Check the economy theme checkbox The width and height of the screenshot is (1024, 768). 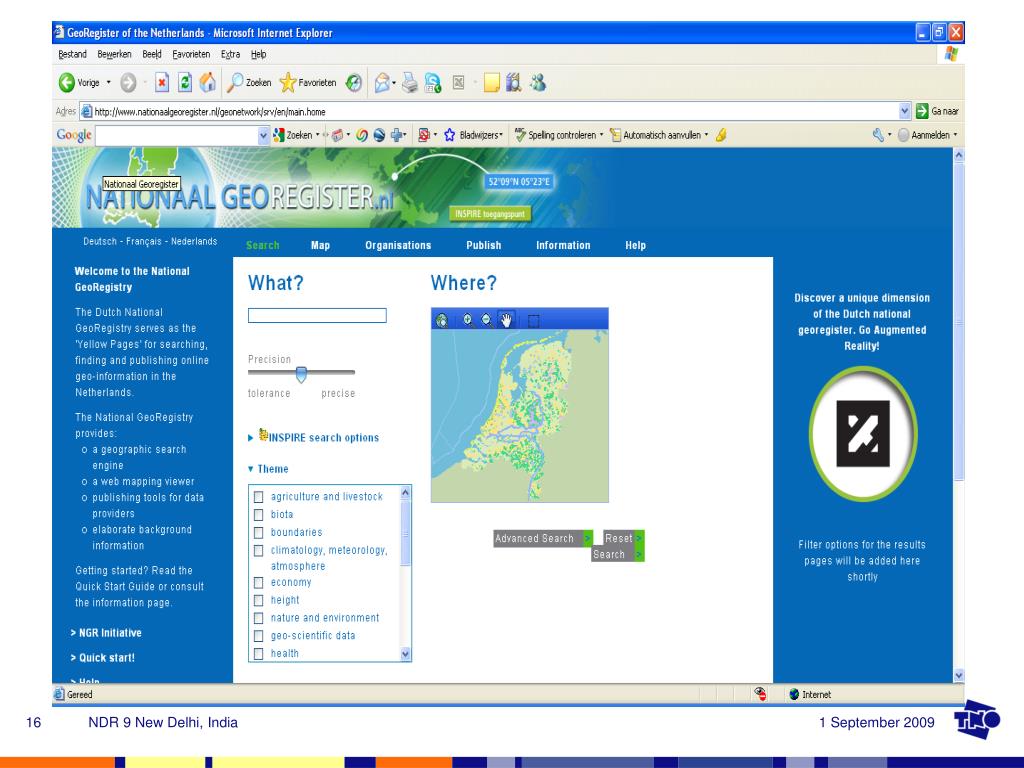coord(259,583)
